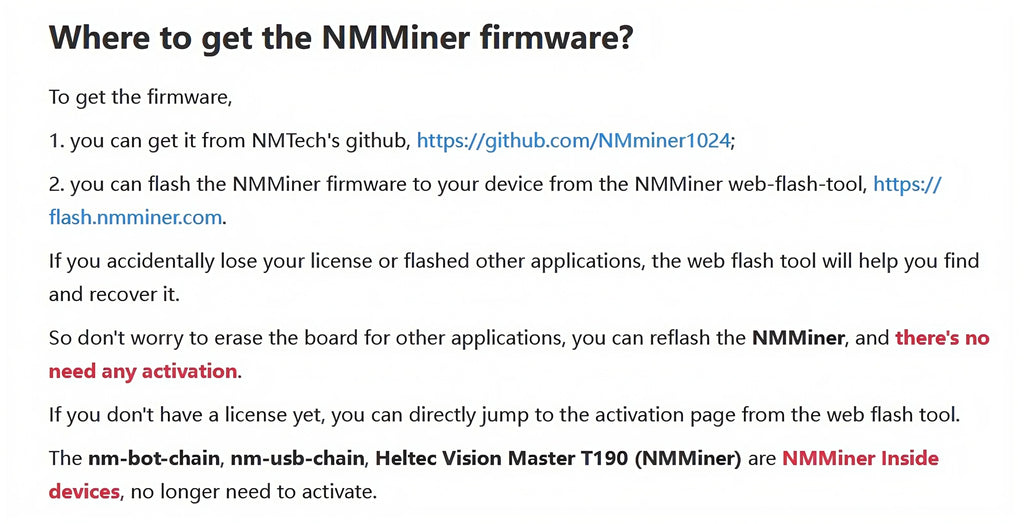
Task: Click the "Where to get the NMMiner firmware?" heading
Action: pyautogui.click(x=341, y=37)
